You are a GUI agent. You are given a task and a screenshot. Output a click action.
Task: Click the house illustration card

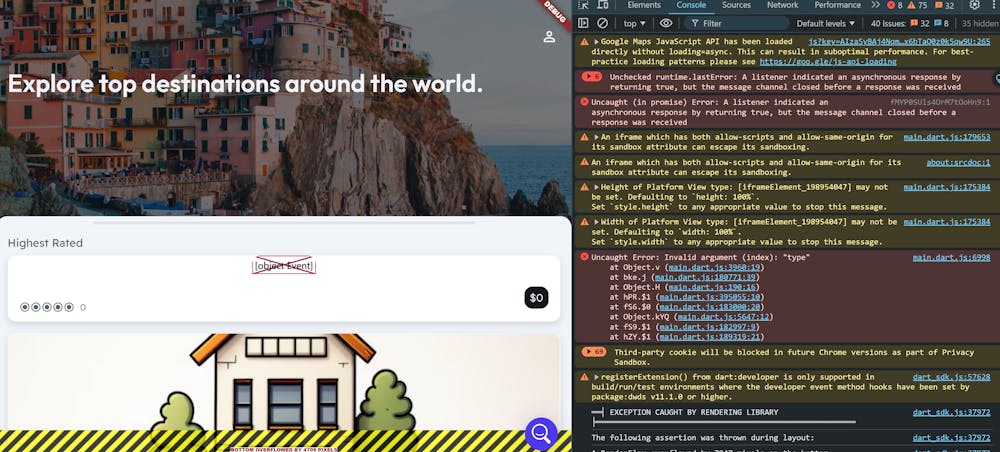point(283,383)
